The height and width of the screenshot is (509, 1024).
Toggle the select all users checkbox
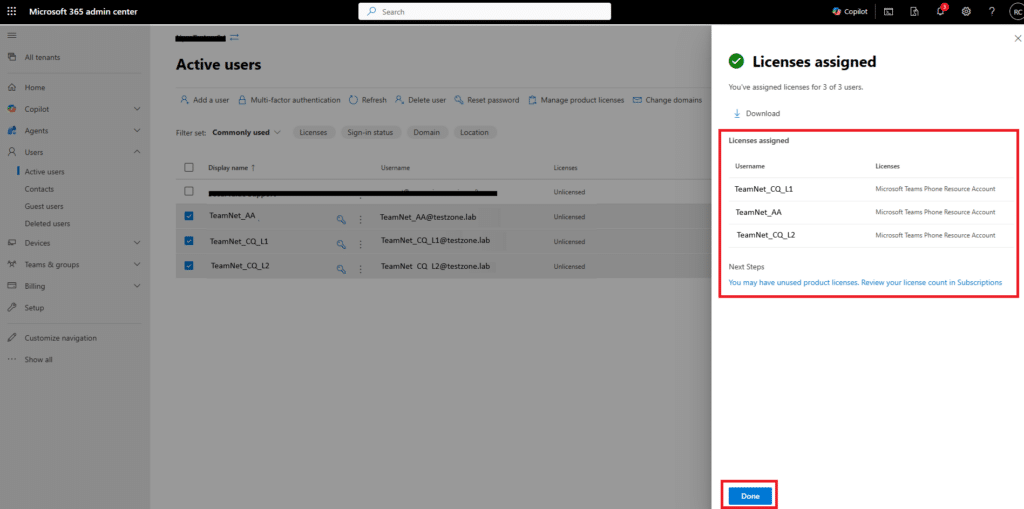pos(189,167)
